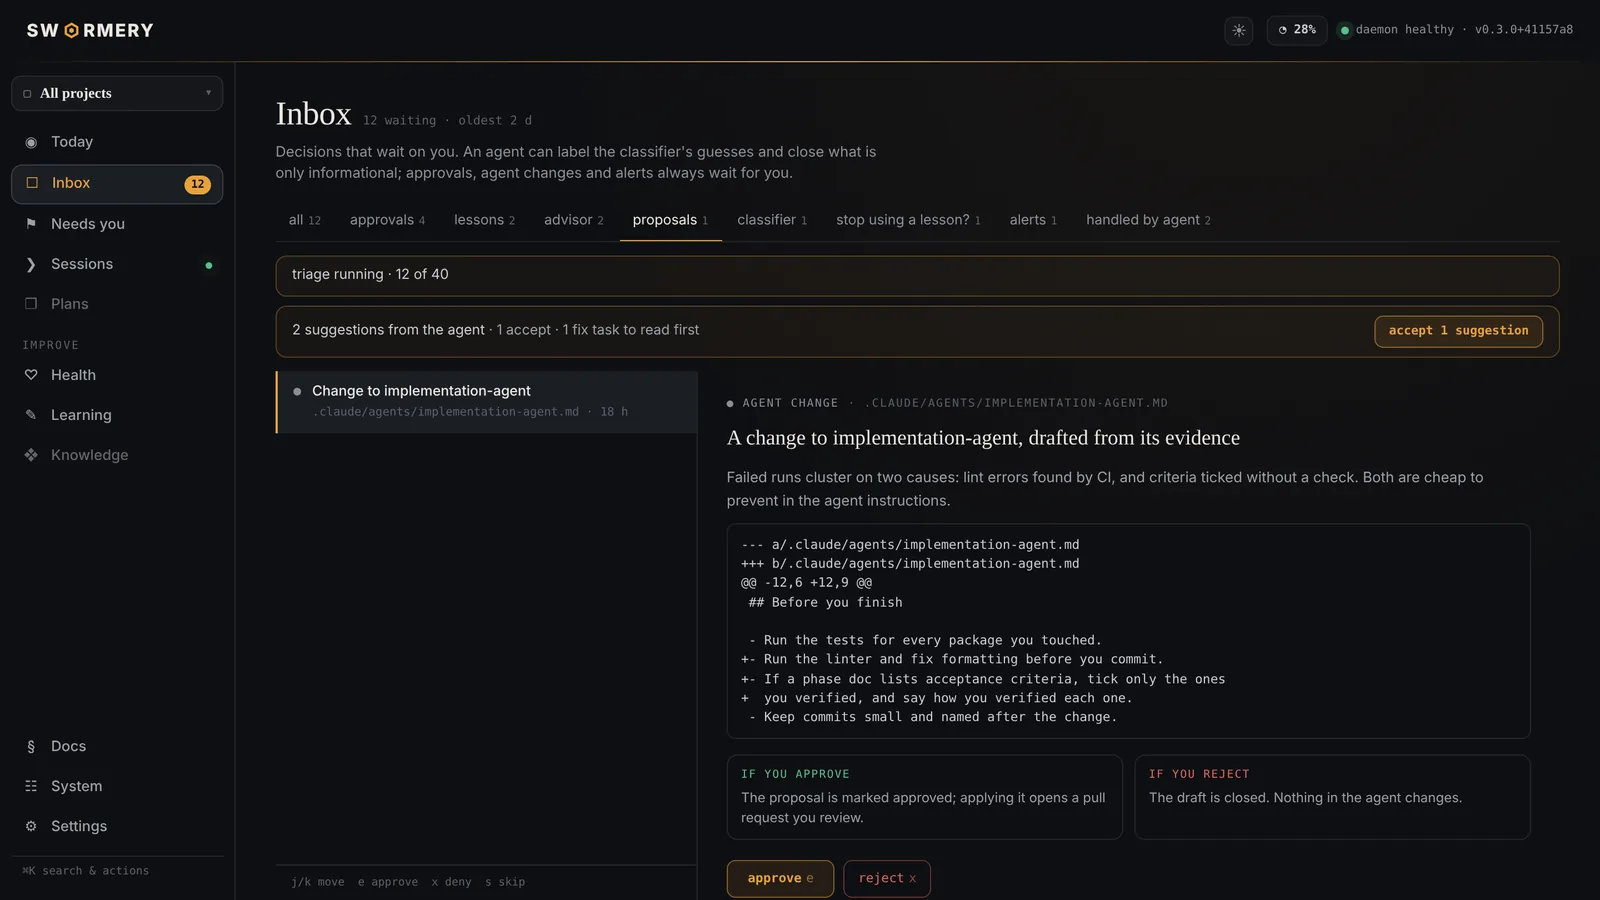Click the agent change path label

point(1016,403)
